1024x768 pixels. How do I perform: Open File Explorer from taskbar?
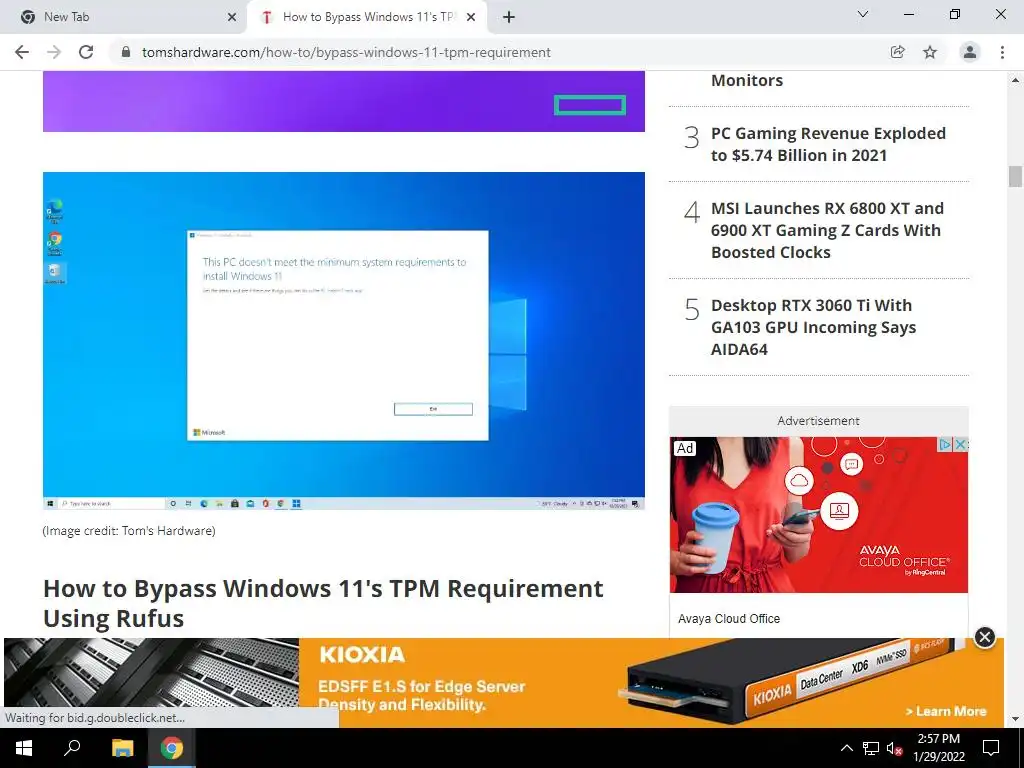click(x=122, y=748)
